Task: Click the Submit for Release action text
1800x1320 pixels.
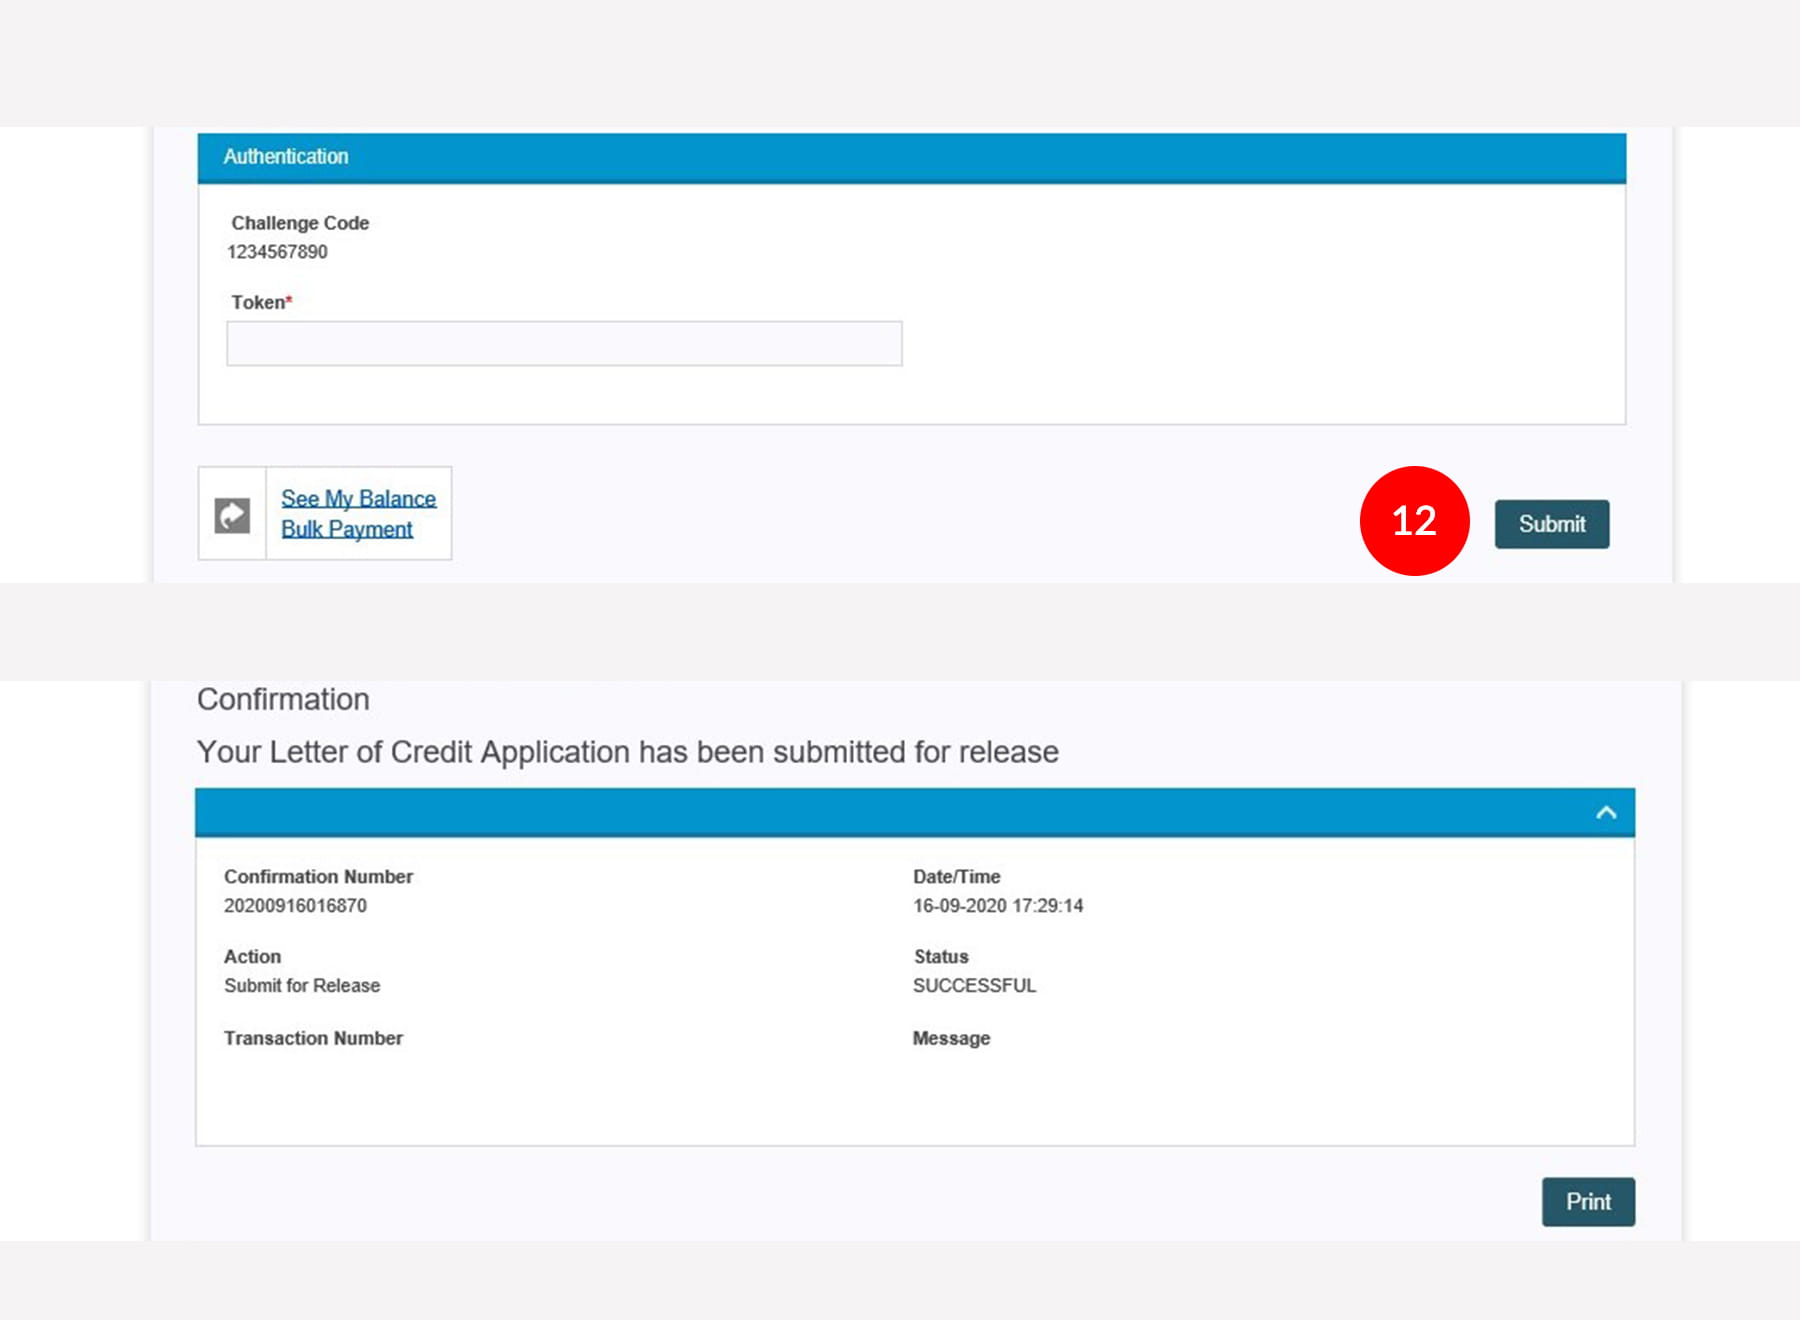Action: pos(302,986)
